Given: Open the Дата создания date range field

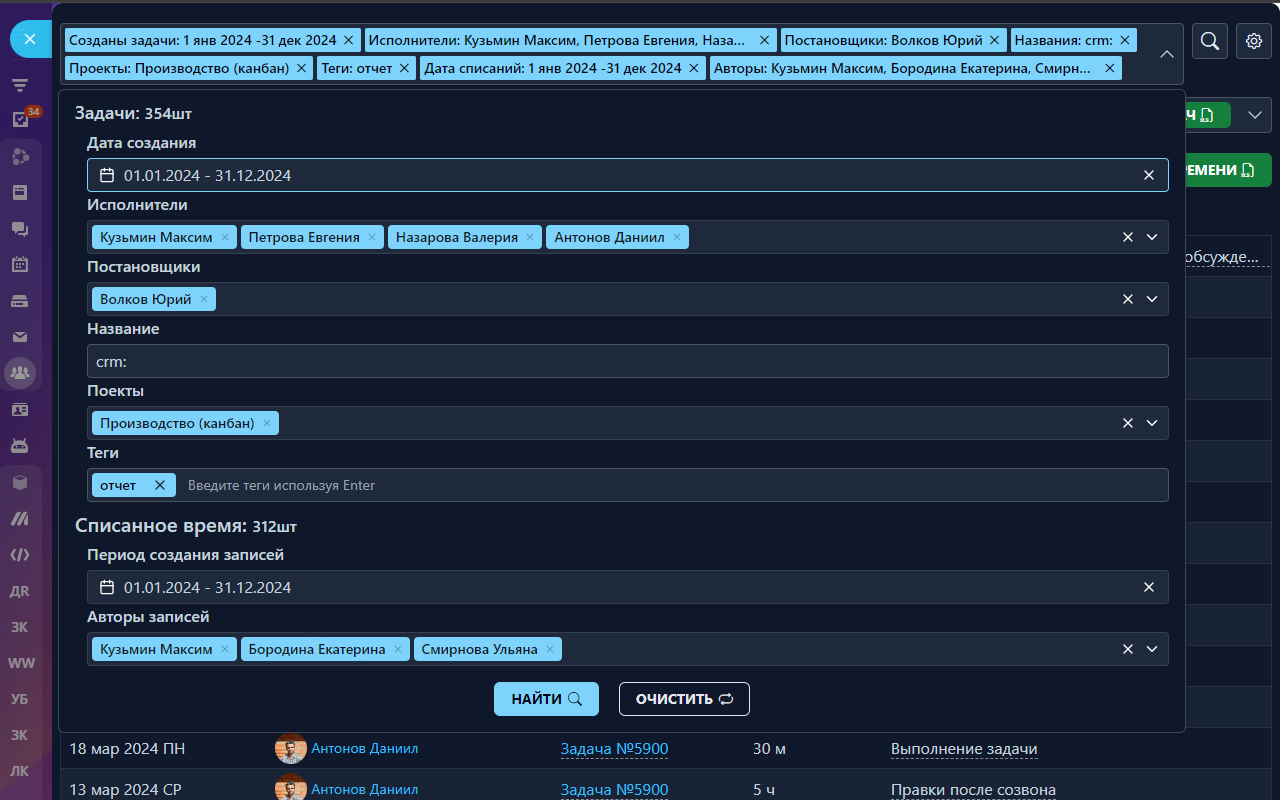Looking at the screenshot, I should [x=620, y=175].
